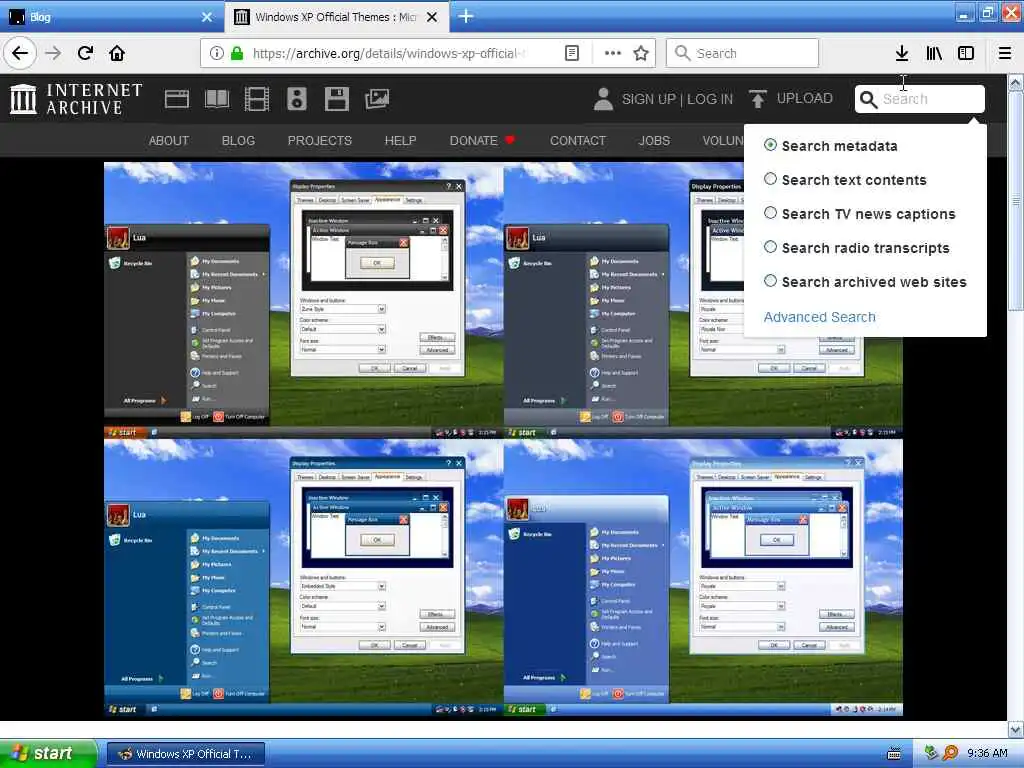Click the bottom-left blue theme screenshot
Image resolution: width=1024 pixels, height=768 pixels.
pyautogui.click(x=304, y=577)
